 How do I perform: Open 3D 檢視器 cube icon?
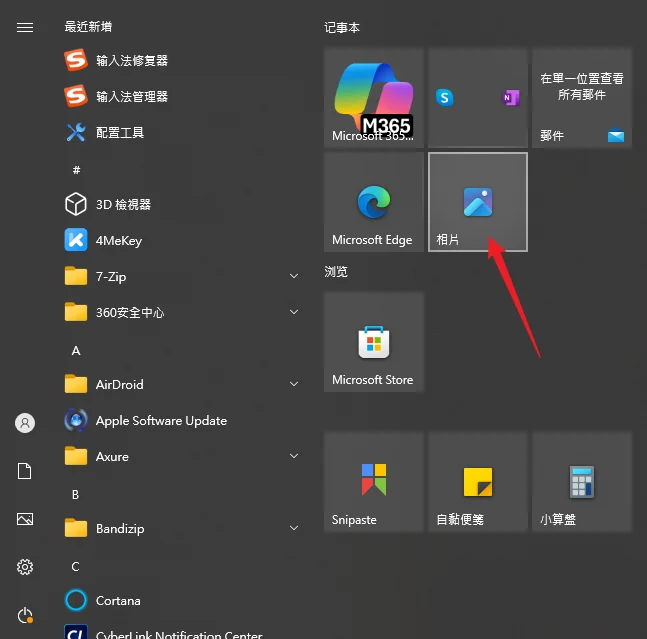[x=76, y=204]
